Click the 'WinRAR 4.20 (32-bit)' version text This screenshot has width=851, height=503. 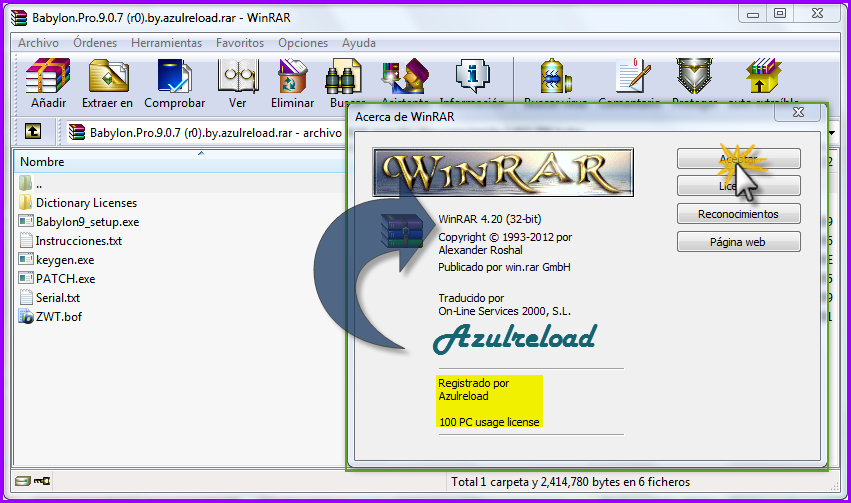(x=490, y=219)
